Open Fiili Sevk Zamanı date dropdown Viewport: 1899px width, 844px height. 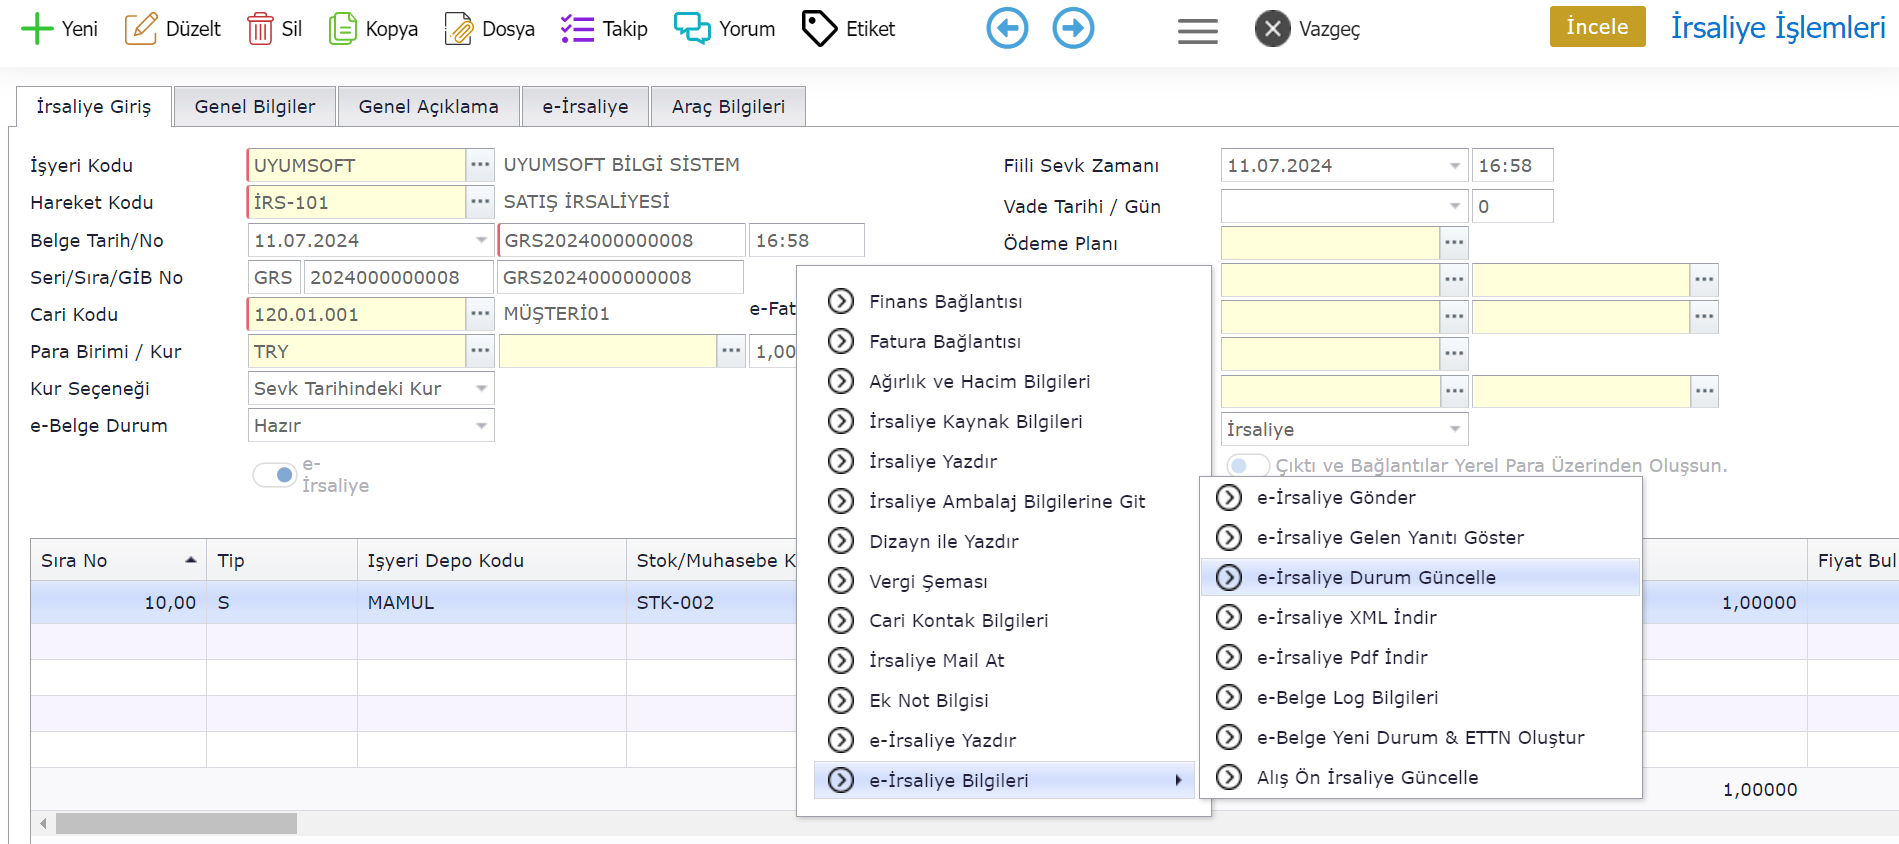tap(1455, 165)
